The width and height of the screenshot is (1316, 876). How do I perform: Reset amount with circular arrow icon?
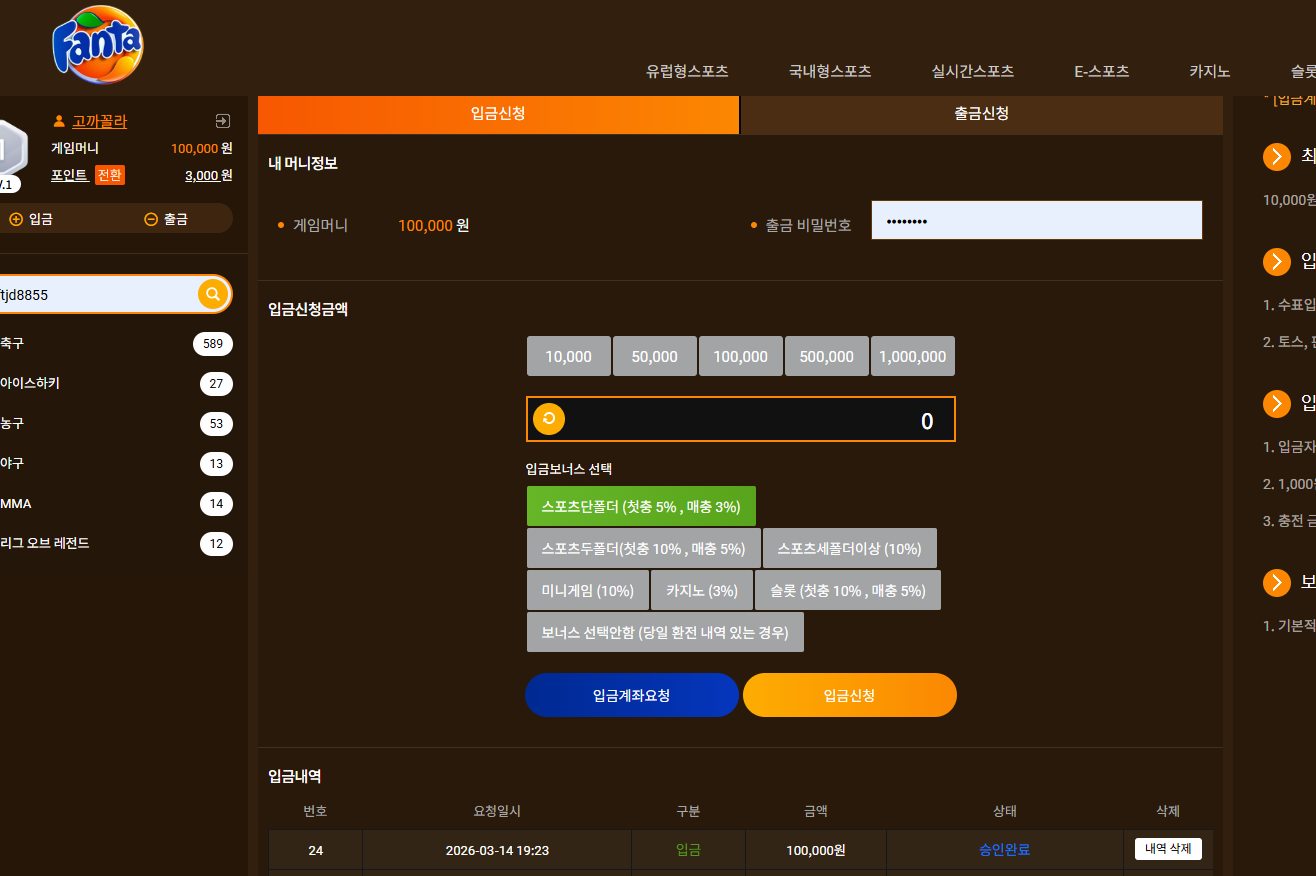(549, 419)
